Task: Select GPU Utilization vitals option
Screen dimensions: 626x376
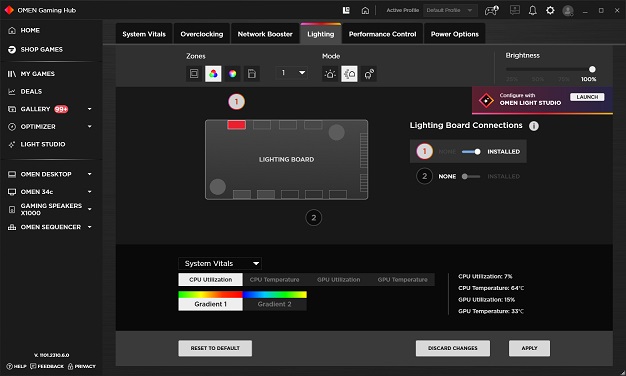Action: [339, 279]
